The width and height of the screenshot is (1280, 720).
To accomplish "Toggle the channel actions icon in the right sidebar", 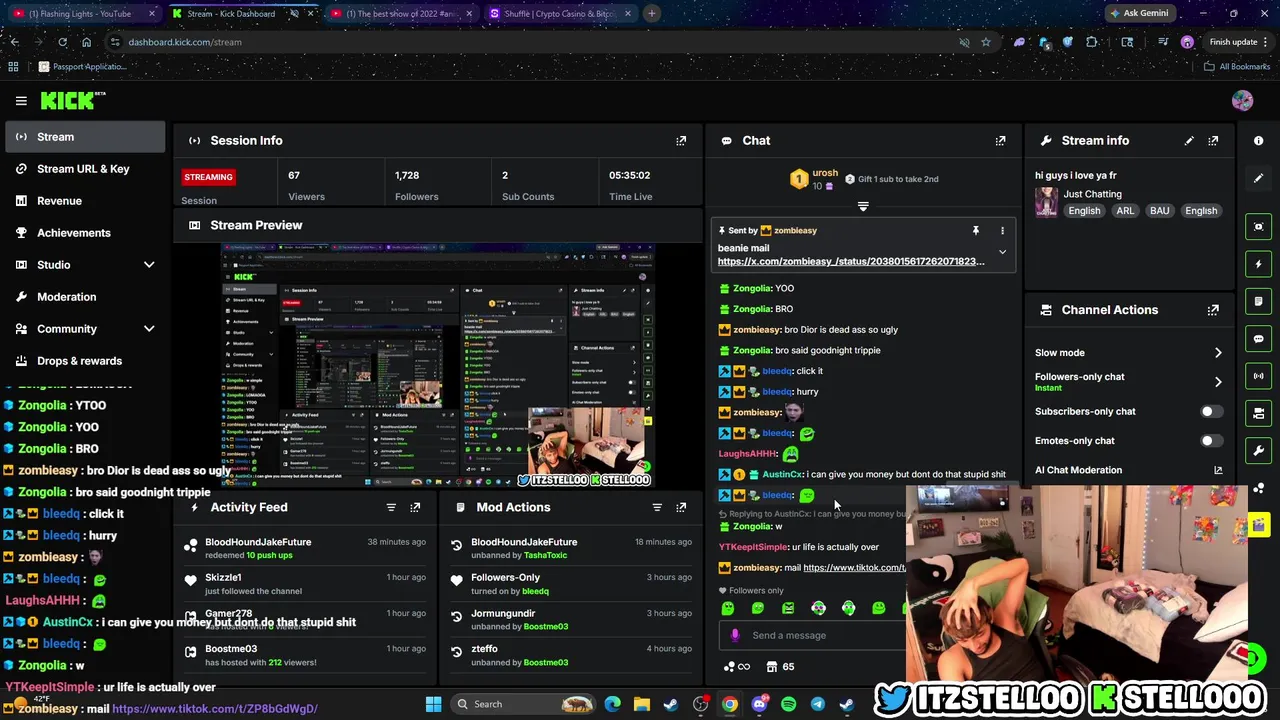I will coord(1259,413).
